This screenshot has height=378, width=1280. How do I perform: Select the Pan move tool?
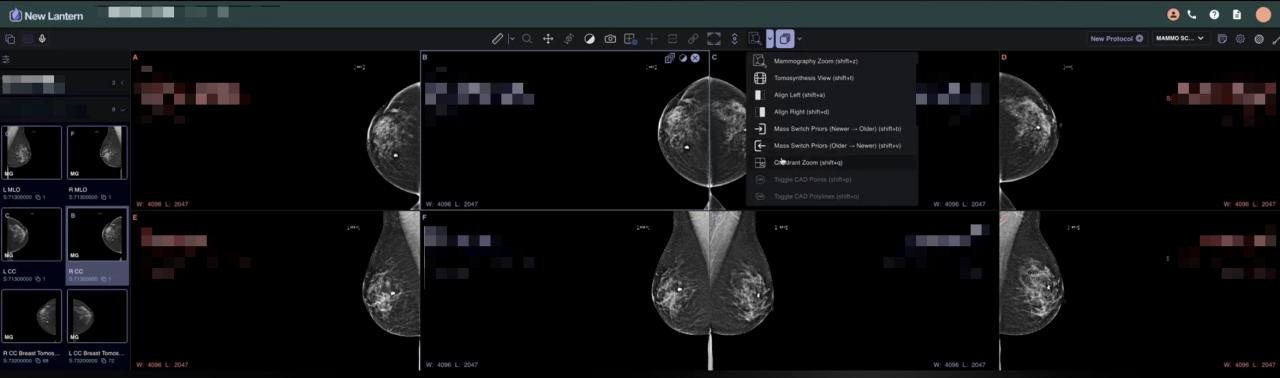pos(548,39)
